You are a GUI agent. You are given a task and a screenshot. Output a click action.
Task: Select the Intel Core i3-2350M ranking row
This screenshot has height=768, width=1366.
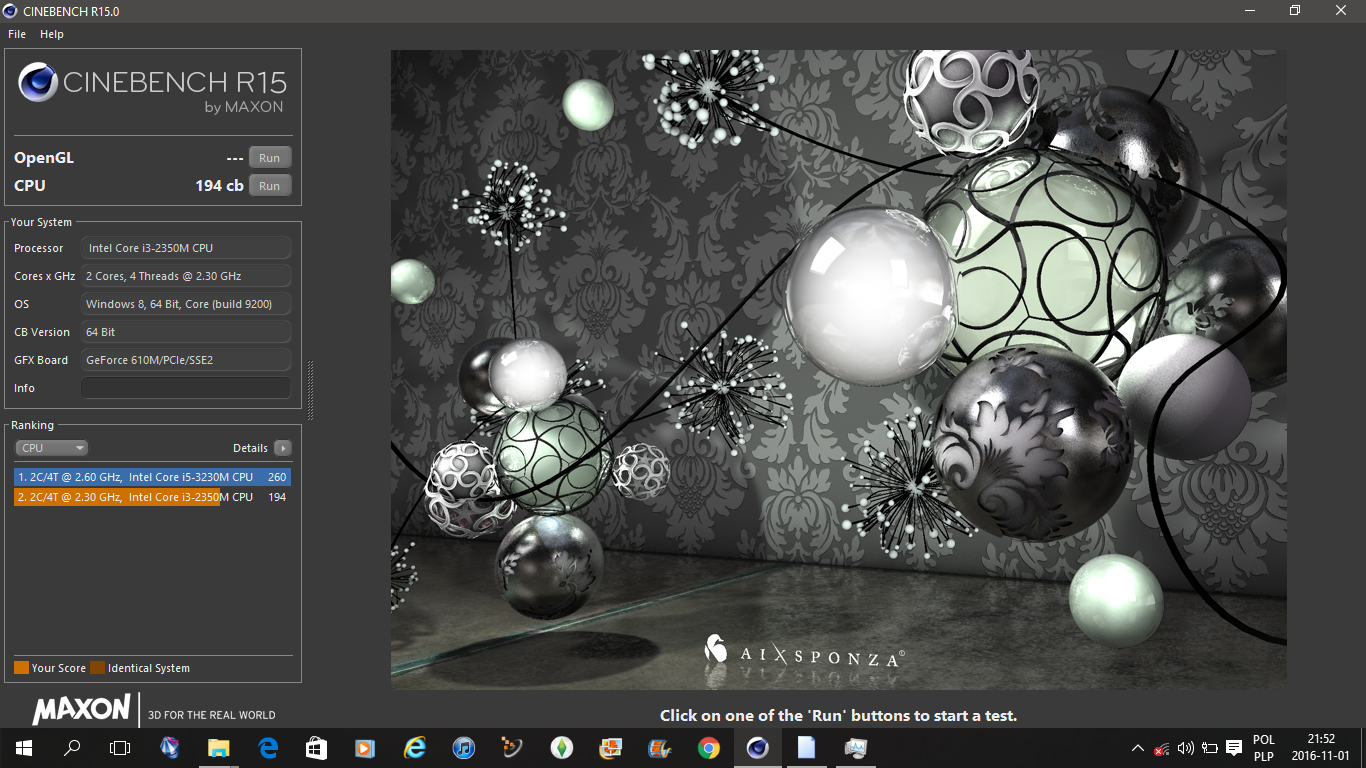(152, 497)
